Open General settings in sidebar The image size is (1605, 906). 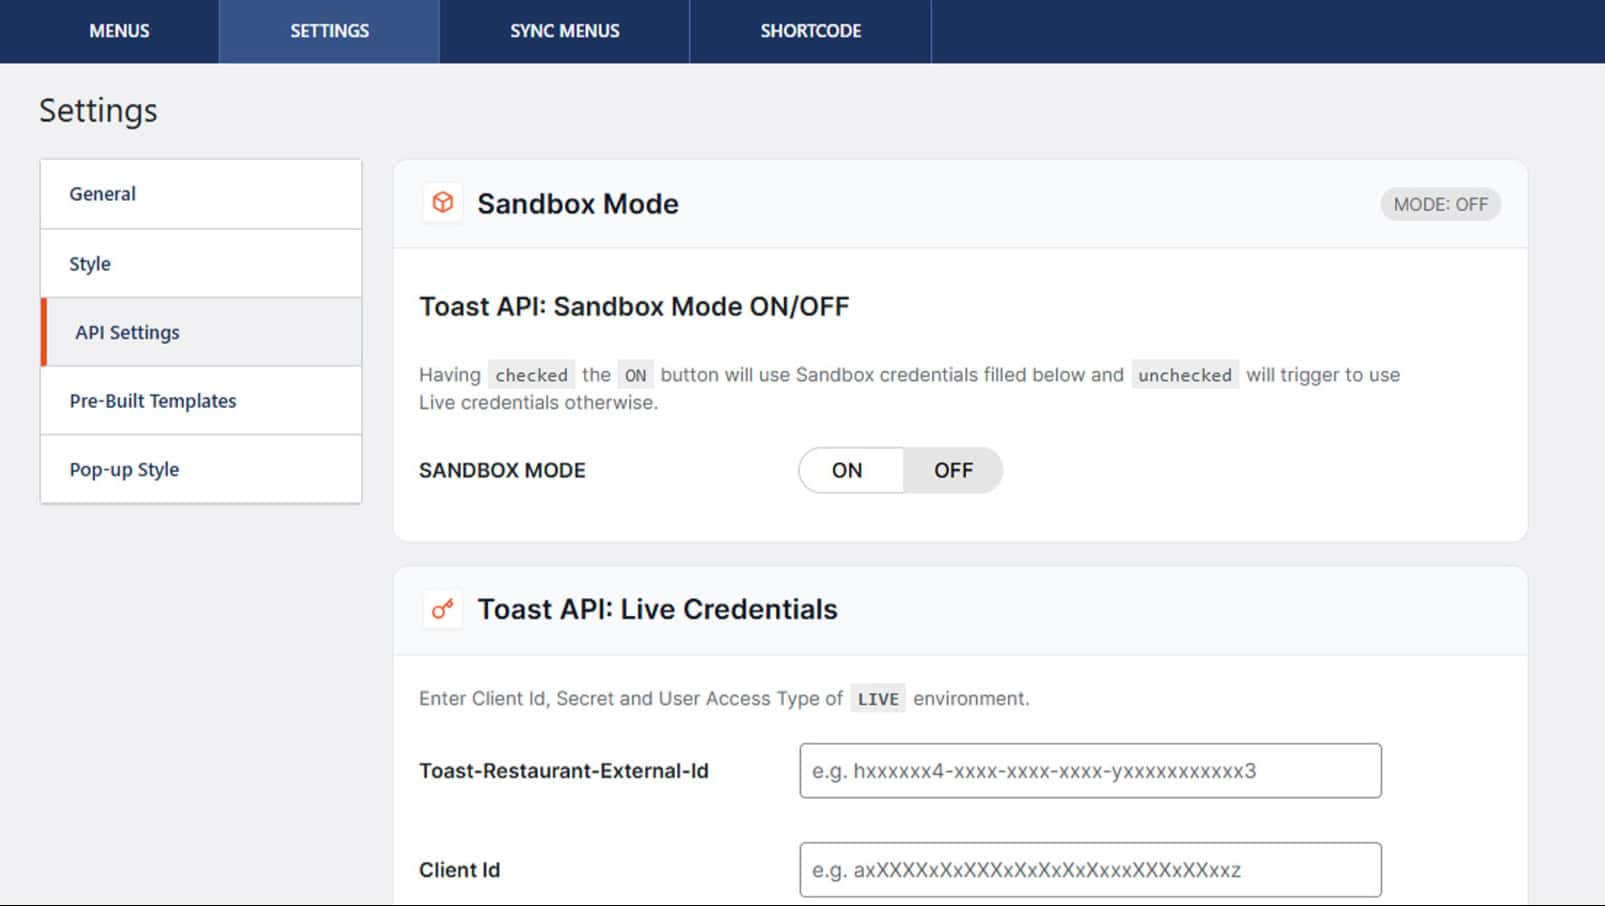[x=201, y=194]
